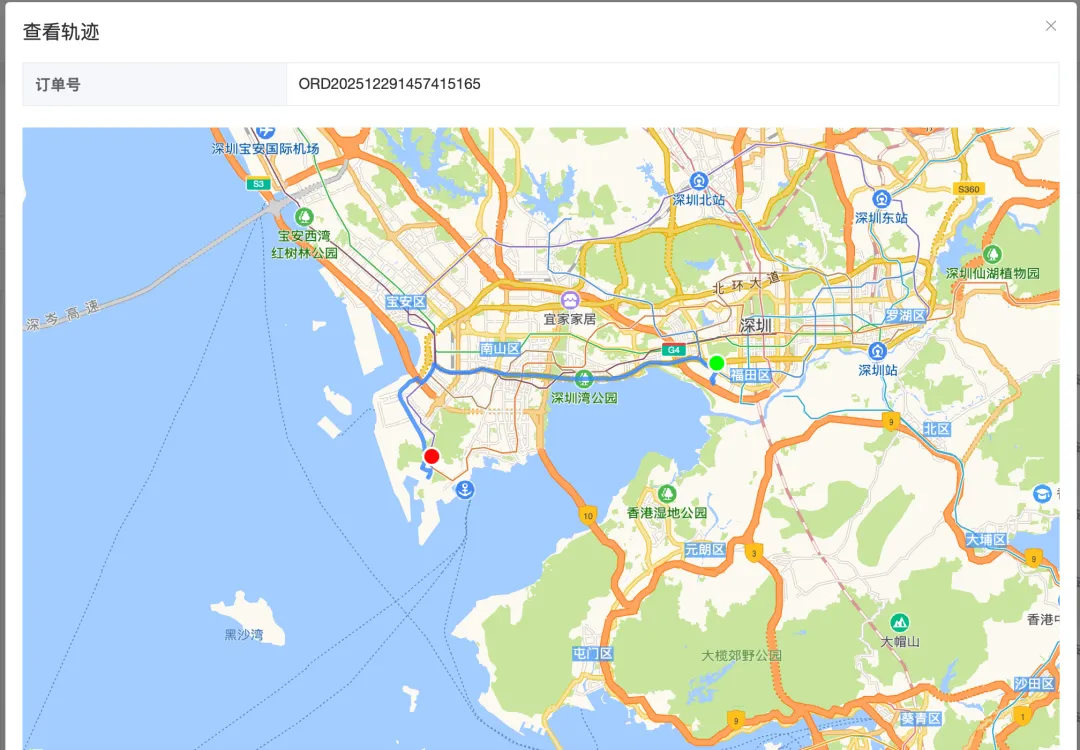Click the 订单号 label cell
Image resolution: width=1080 pixels, height=750 pixels.
pos(155,84)
